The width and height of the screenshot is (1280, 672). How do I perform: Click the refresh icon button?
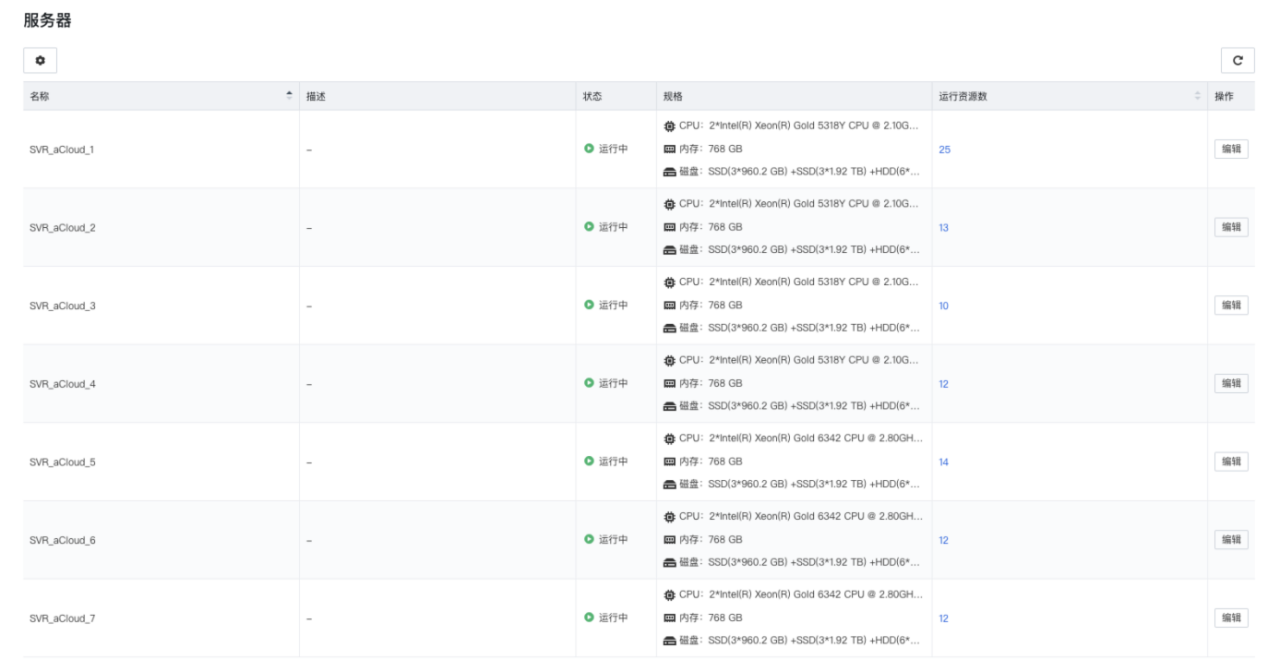1237,61
